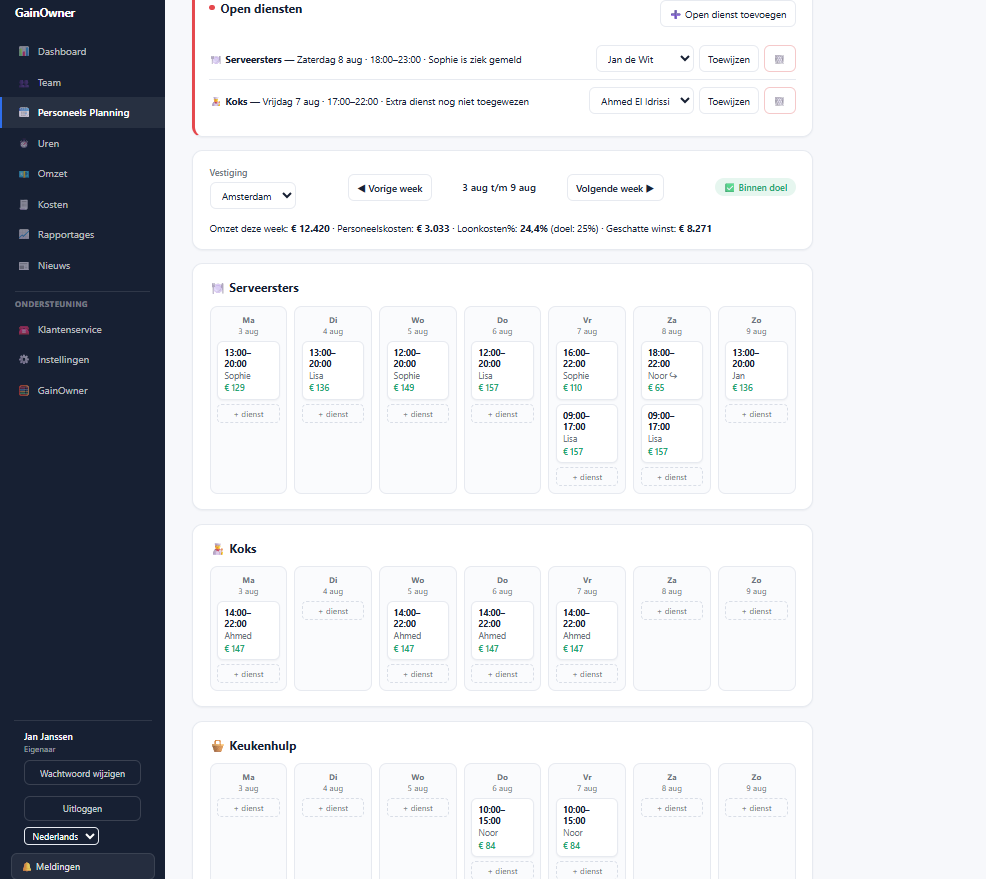
Task: Click the Rapportages chart icon
Action: coord(24,235)
